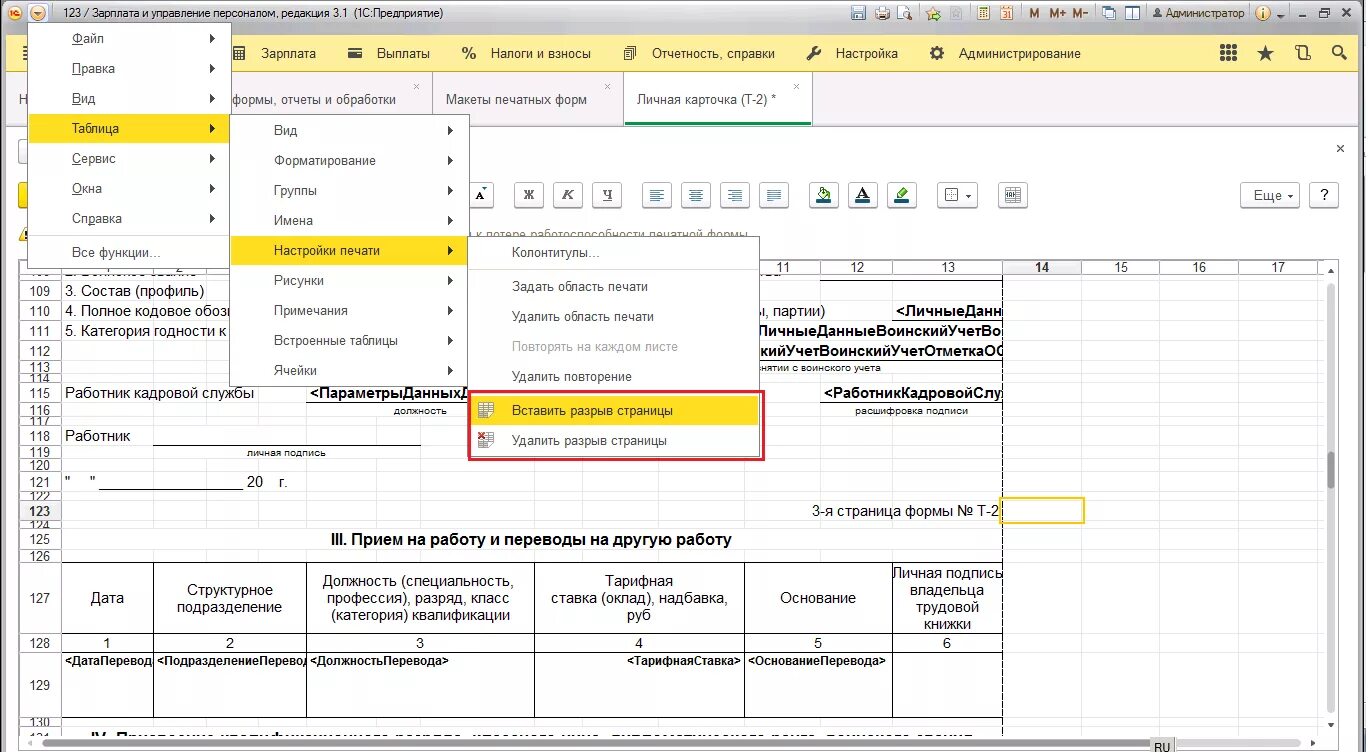Click the split window layout icon
This screenshot has width=1368, height=752.
[1132, 13]
